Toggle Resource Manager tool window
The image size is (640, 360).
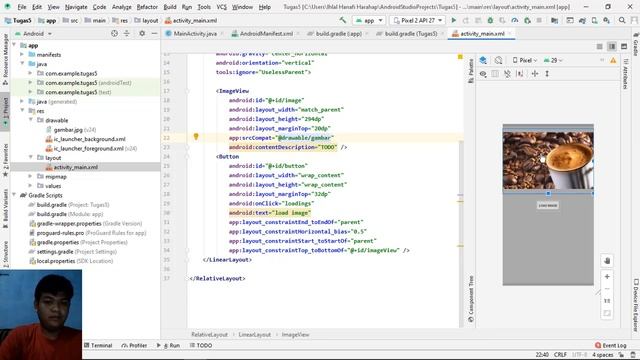[5, 60]
